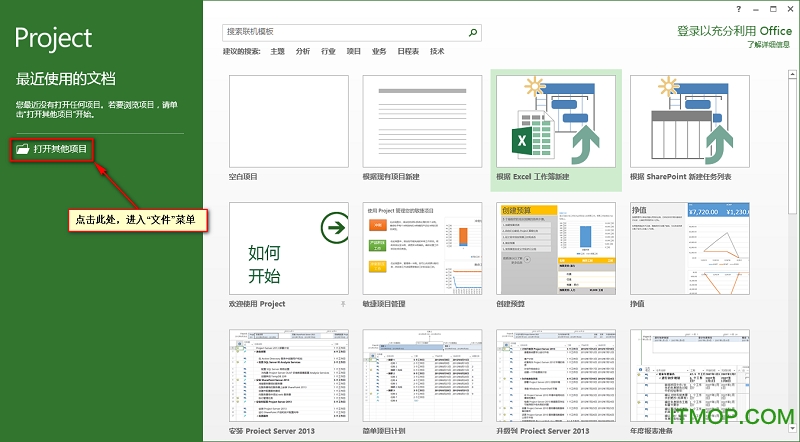Choose the 创建预算 template thumbnail

tap(556, 249)
